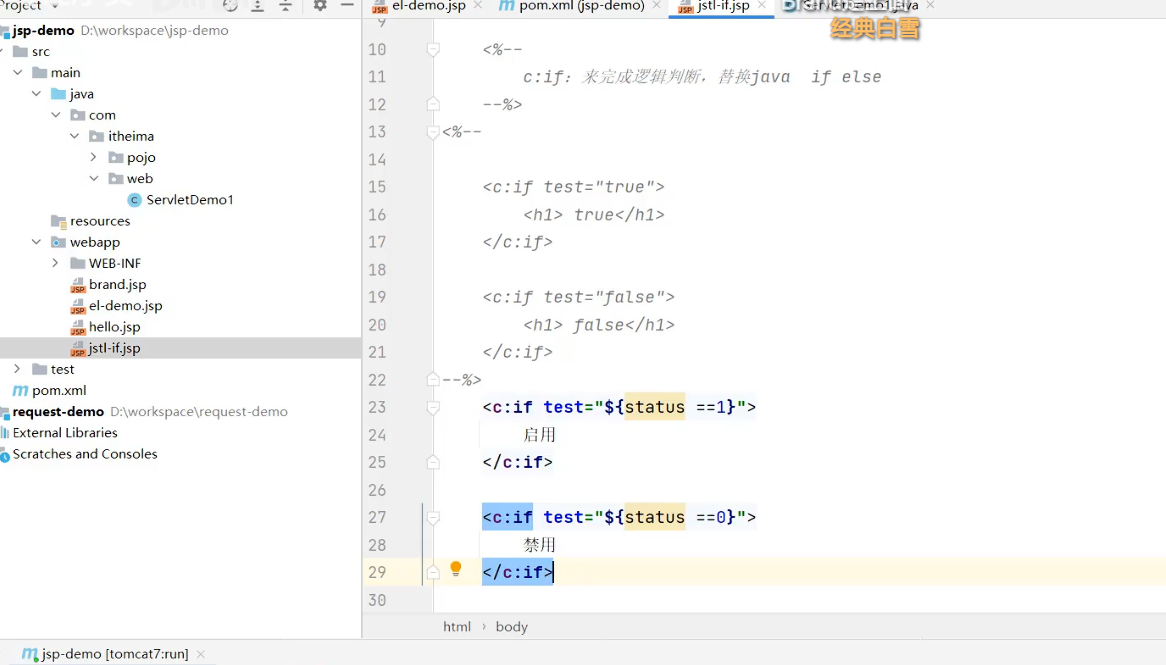Select the jsp-demo project root
Viewport: 1166px width, 665px height.
43,30
